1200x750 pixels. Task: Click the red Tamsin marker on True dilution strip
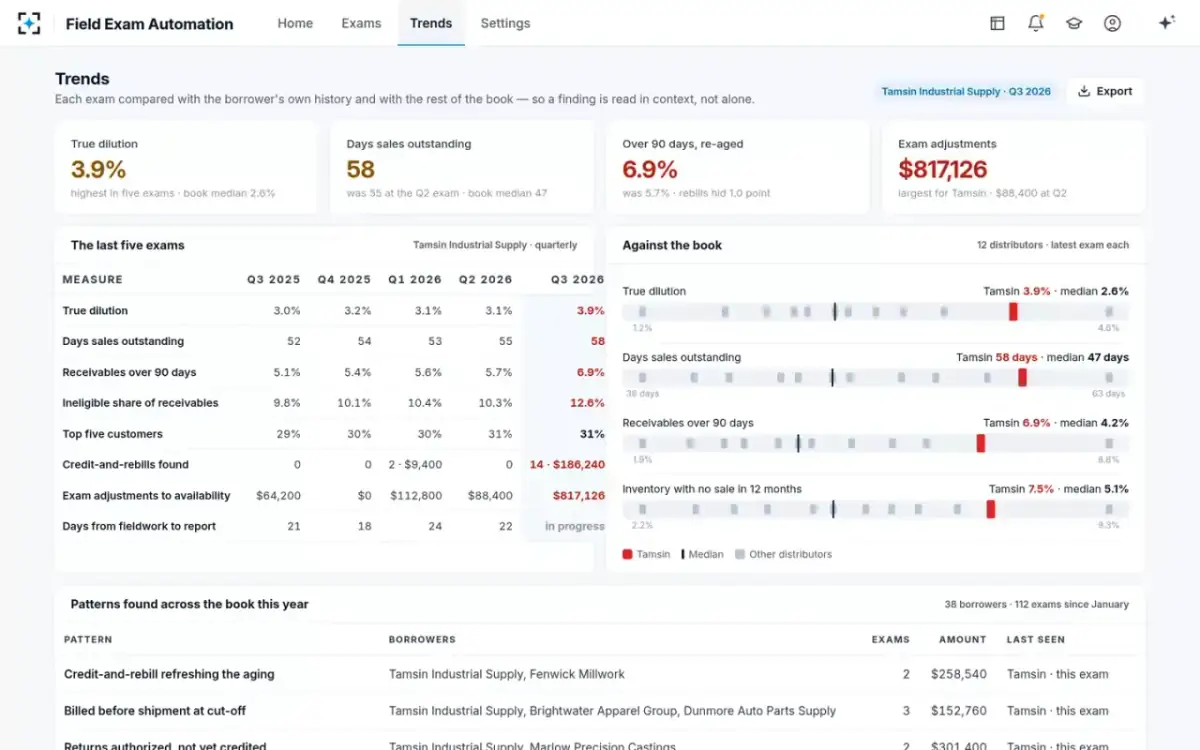pyautogui.click(x=1013, y=312)
